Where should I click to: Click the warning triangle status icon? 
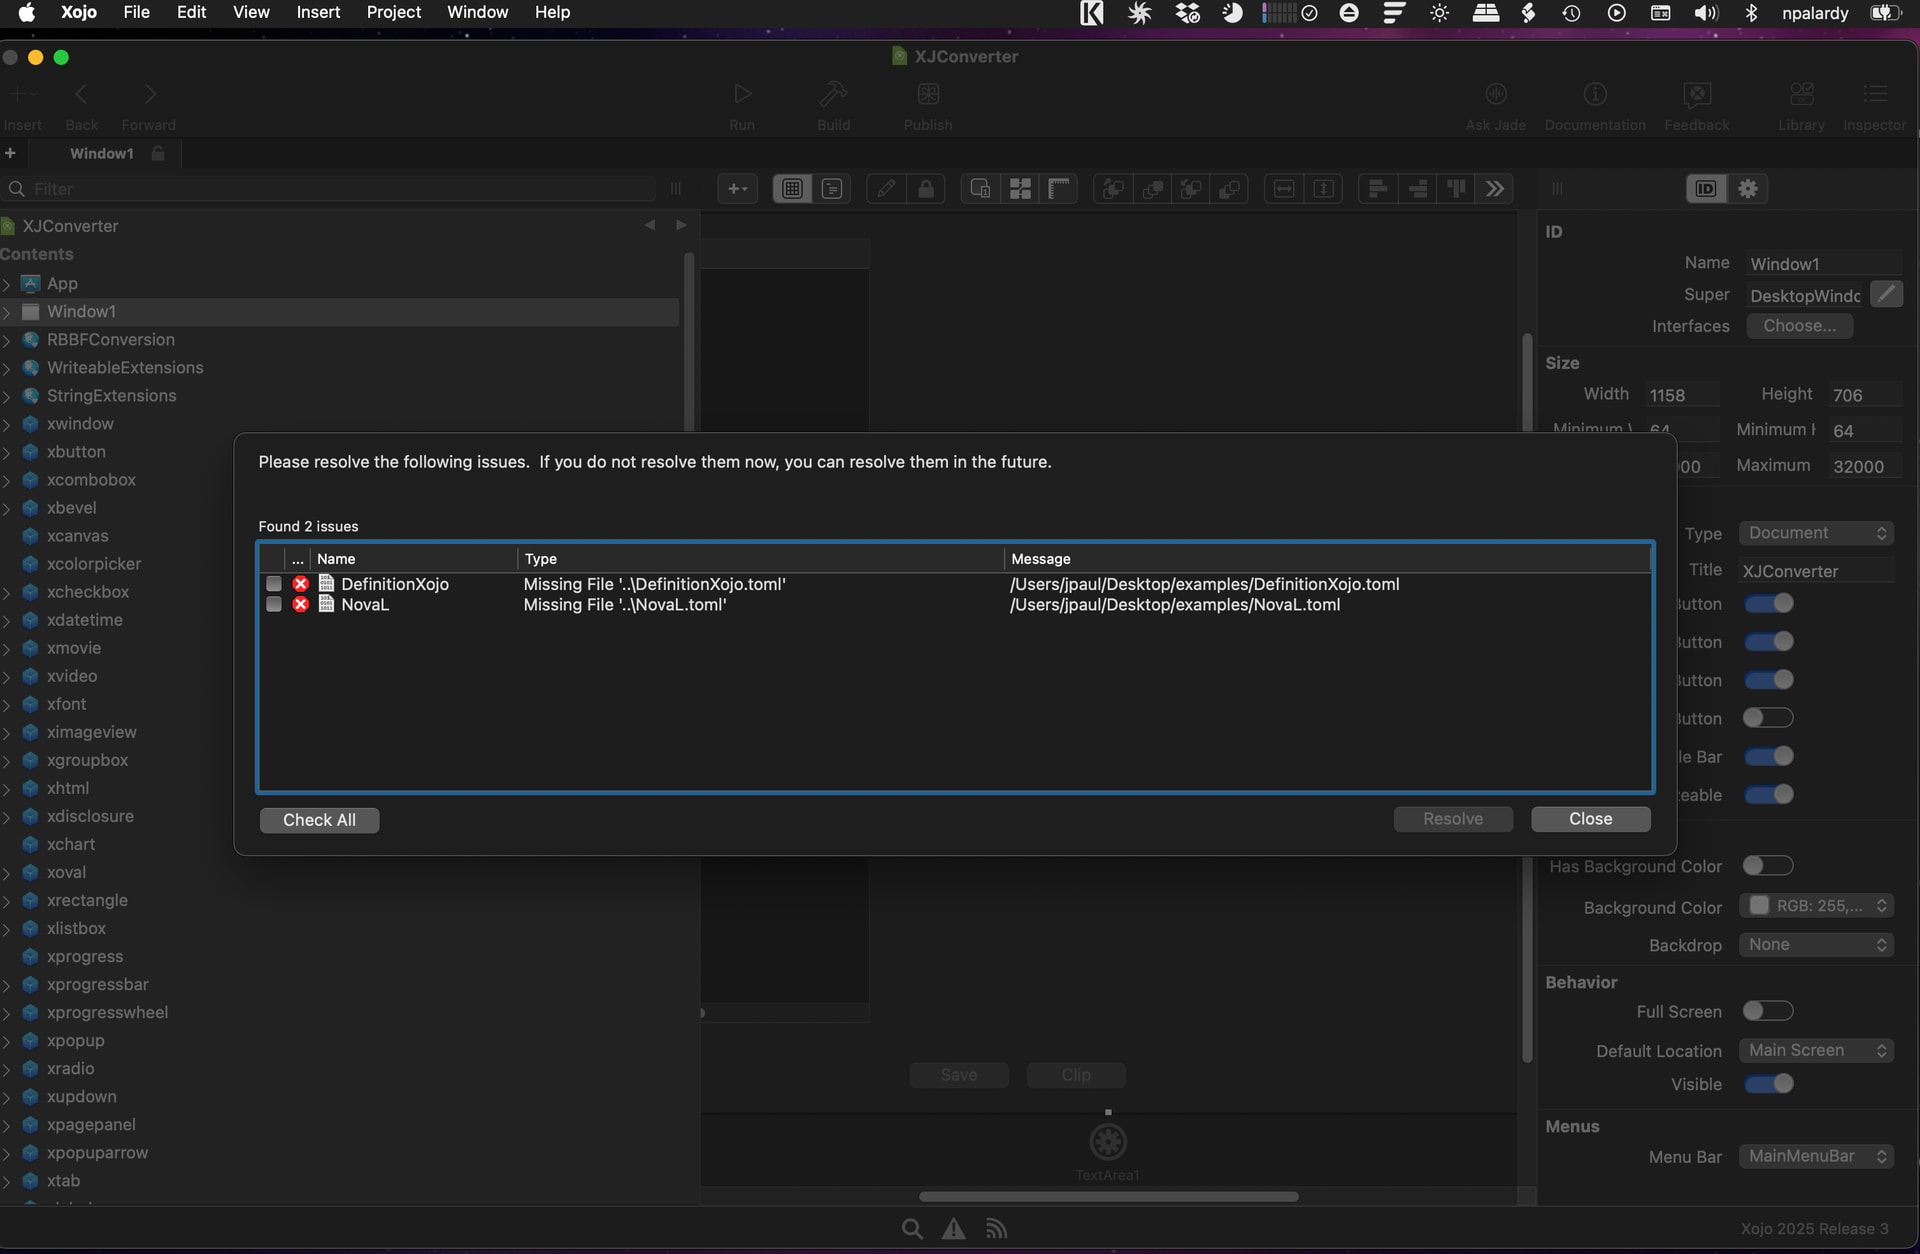(953, 1229)
